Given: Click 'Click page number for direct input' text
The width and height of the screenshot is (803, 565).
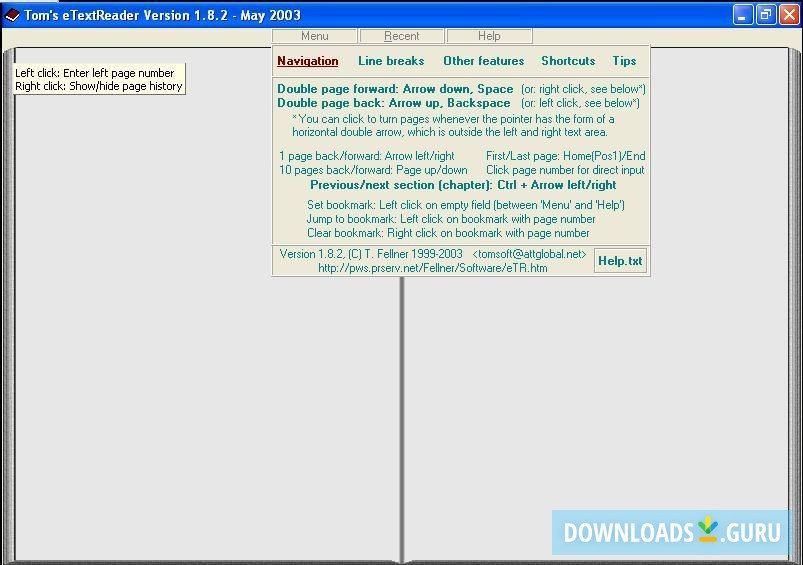Looking at the screenshot, I should [x=565, y=170].
